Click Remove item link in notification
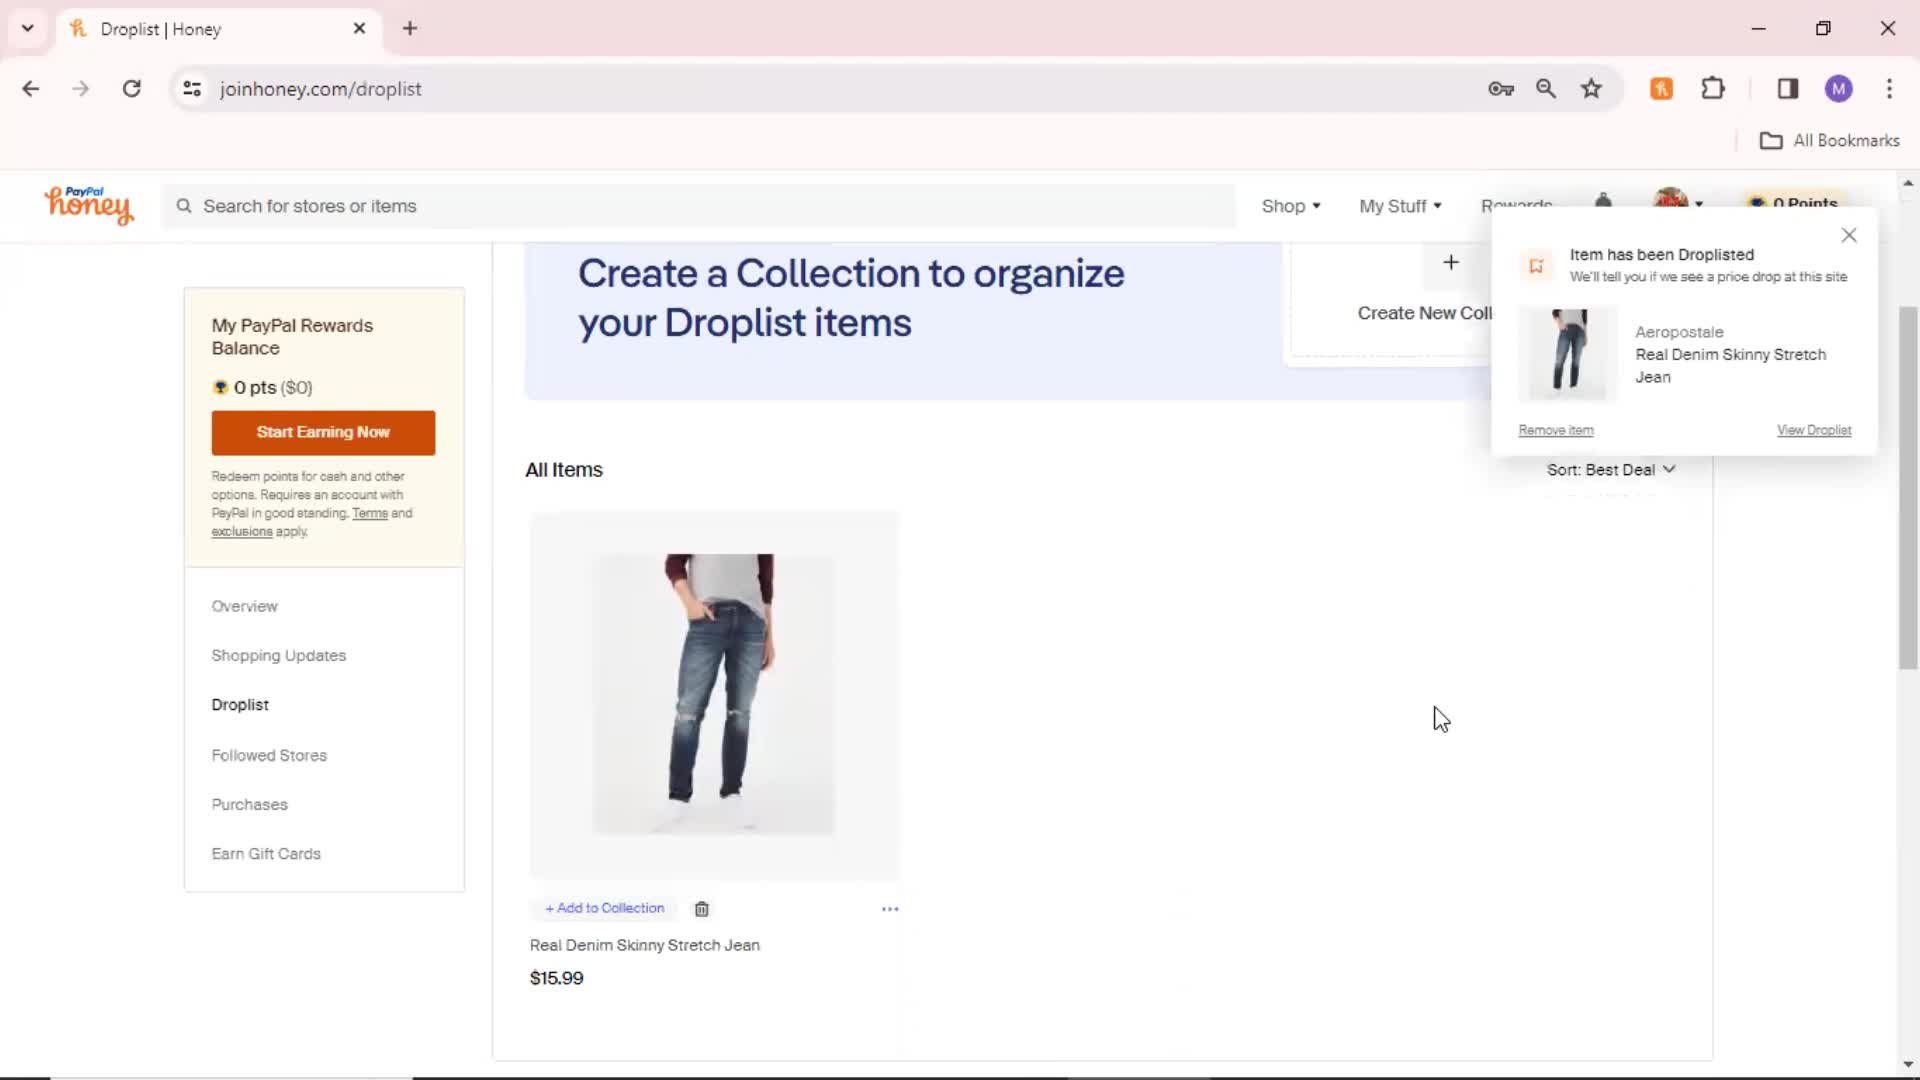 tap(1556, 430)
